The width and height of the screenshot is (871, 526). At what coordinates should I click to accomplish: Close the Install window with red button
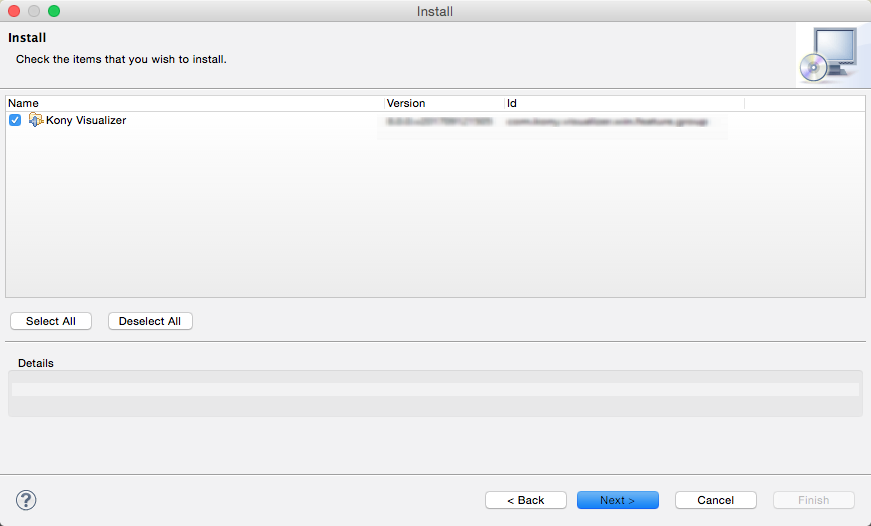[14, 11]
